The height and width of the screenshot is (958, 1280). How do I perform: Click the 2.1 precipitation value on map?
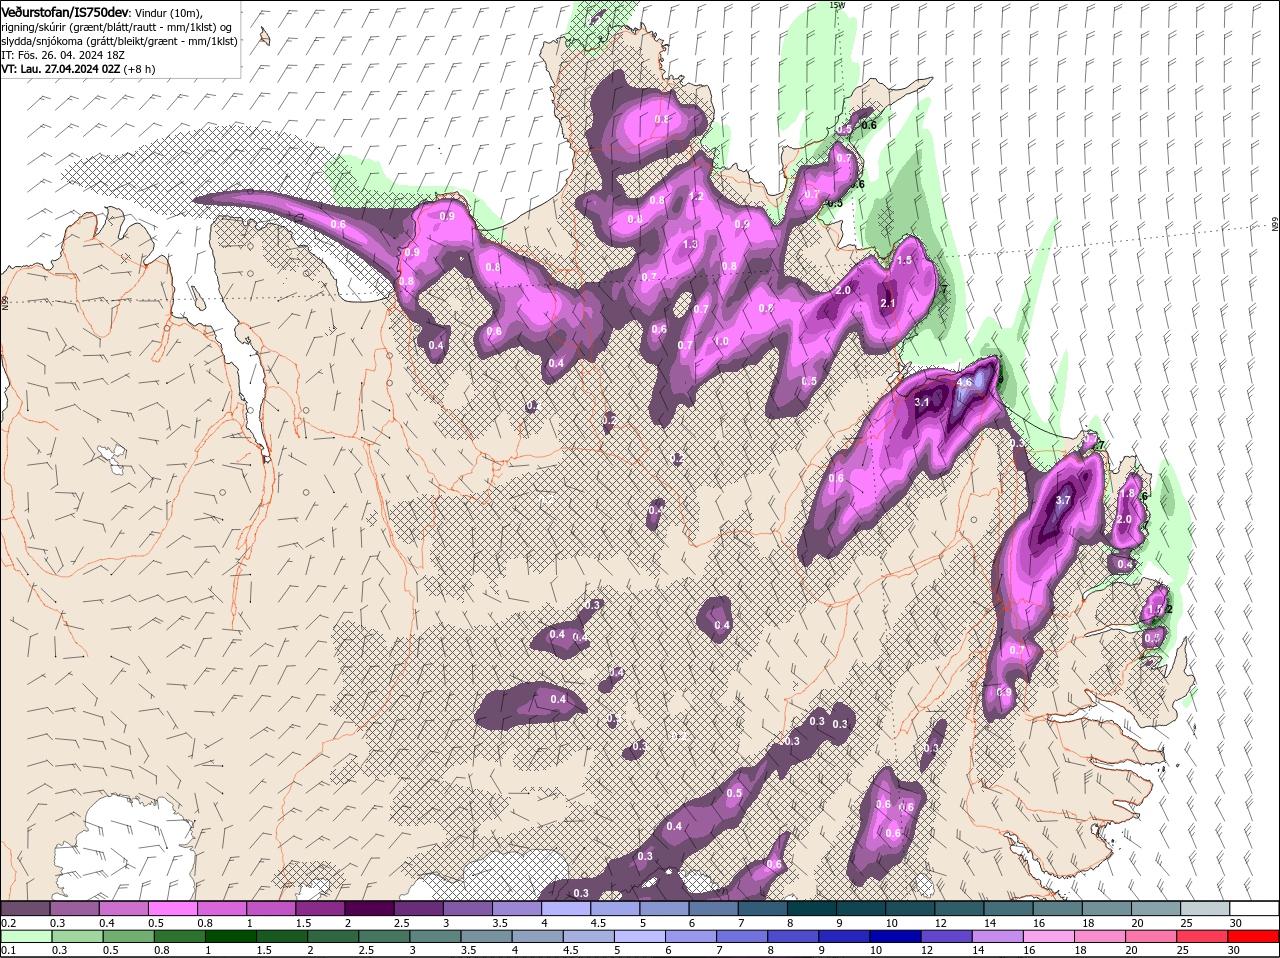(887, 303)
